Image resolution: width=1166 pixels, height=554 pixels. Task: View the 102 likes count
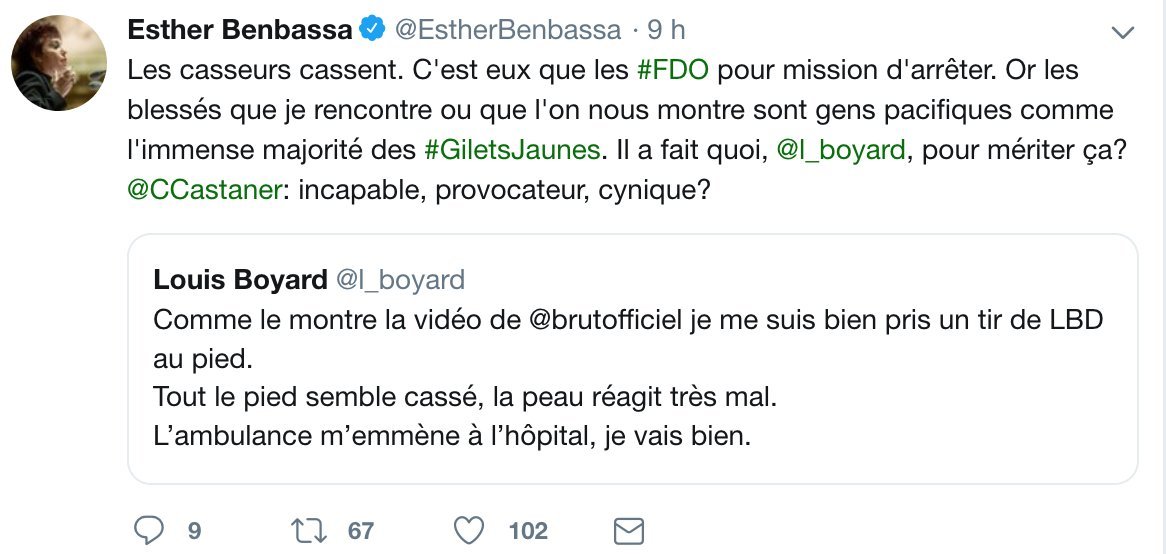tap(528, 530)
